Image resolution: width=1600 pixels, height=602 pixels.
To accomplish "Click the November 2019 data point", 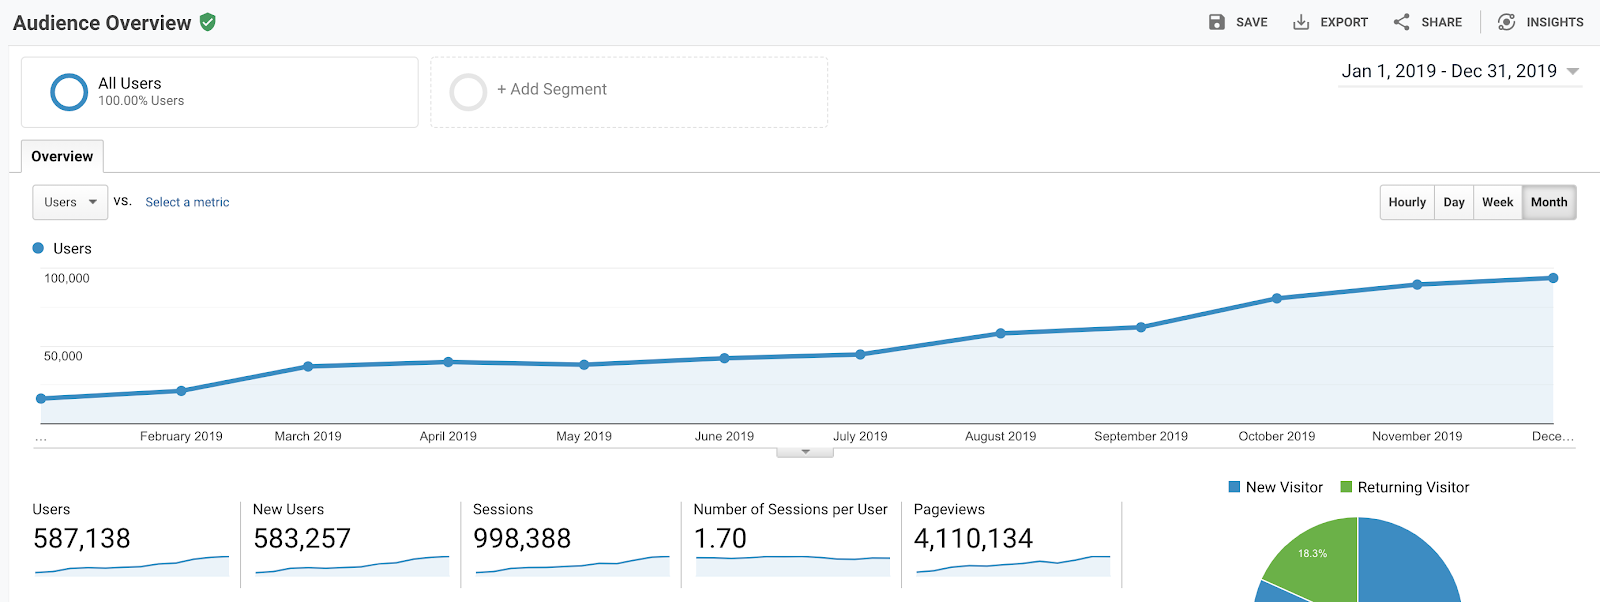I will coord(1417,285).
